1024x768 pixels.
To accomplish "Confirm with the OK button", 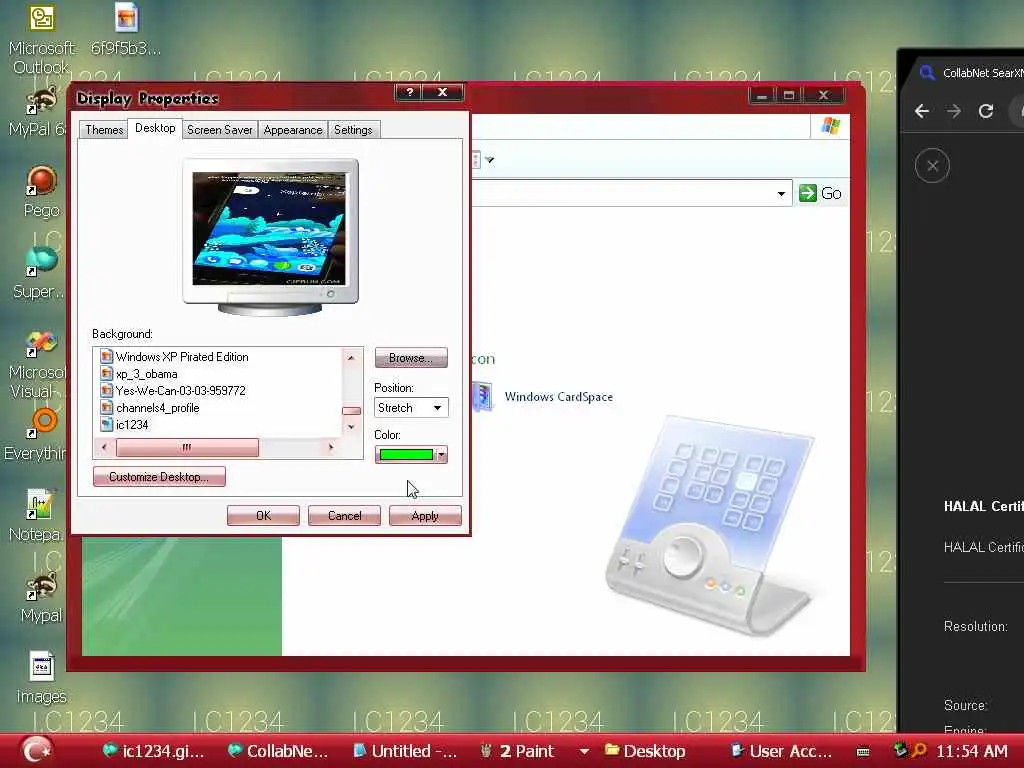I will (263, 515).
